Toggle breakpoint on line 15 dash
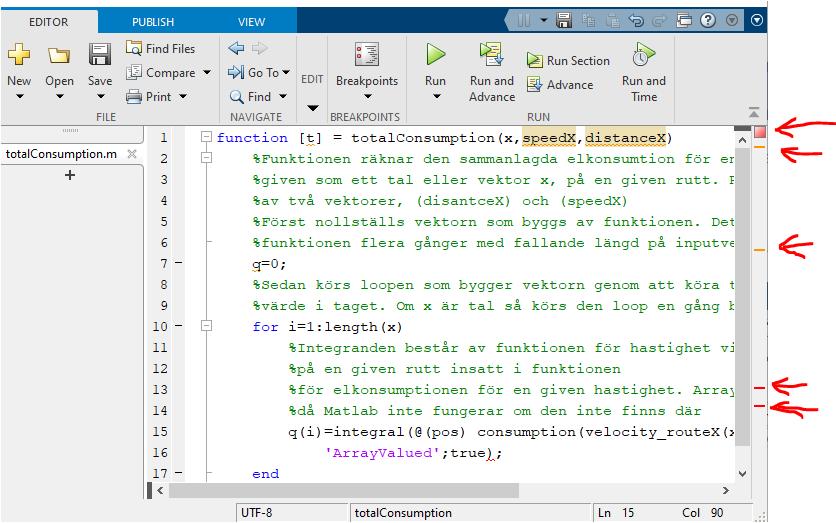 178,432
